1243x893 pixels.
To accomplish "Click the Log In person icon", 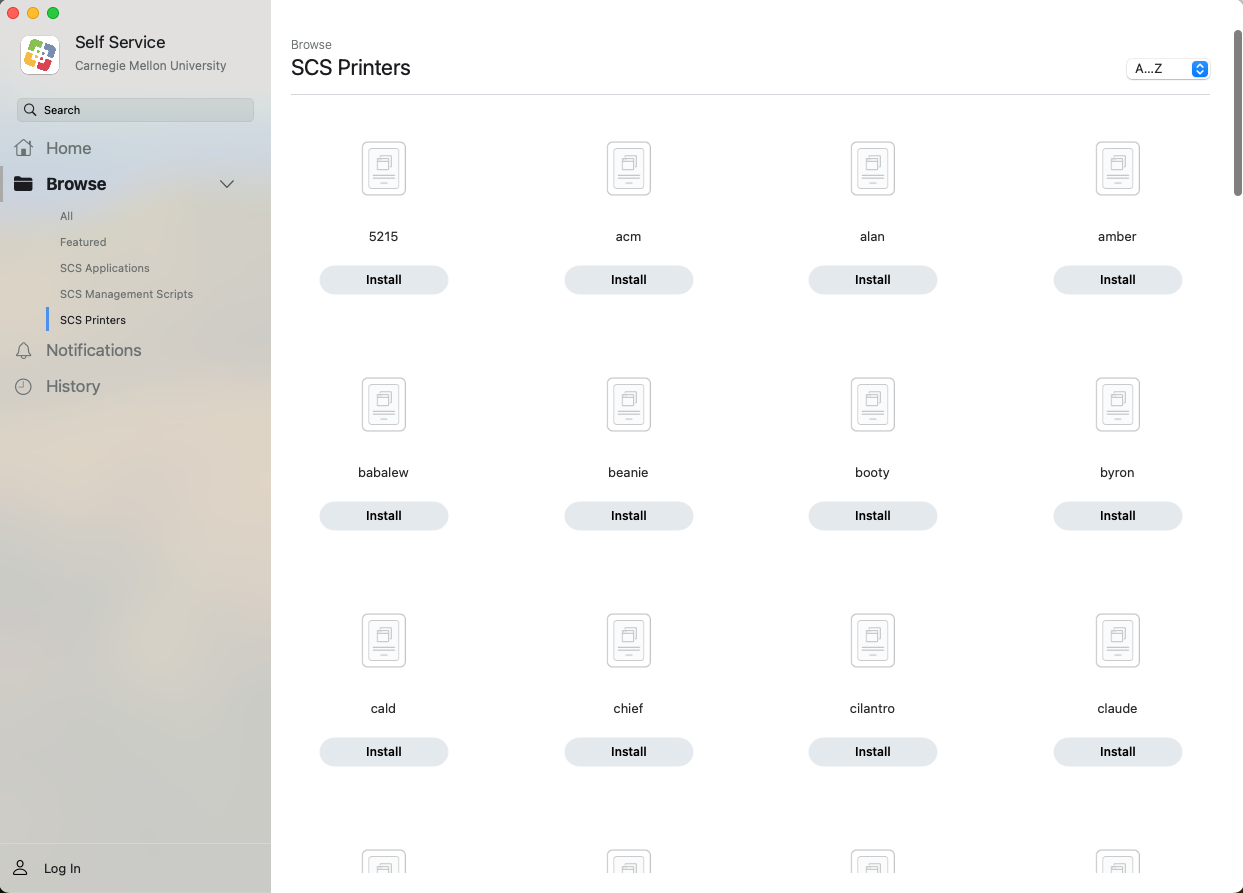I will pos(21,868).
